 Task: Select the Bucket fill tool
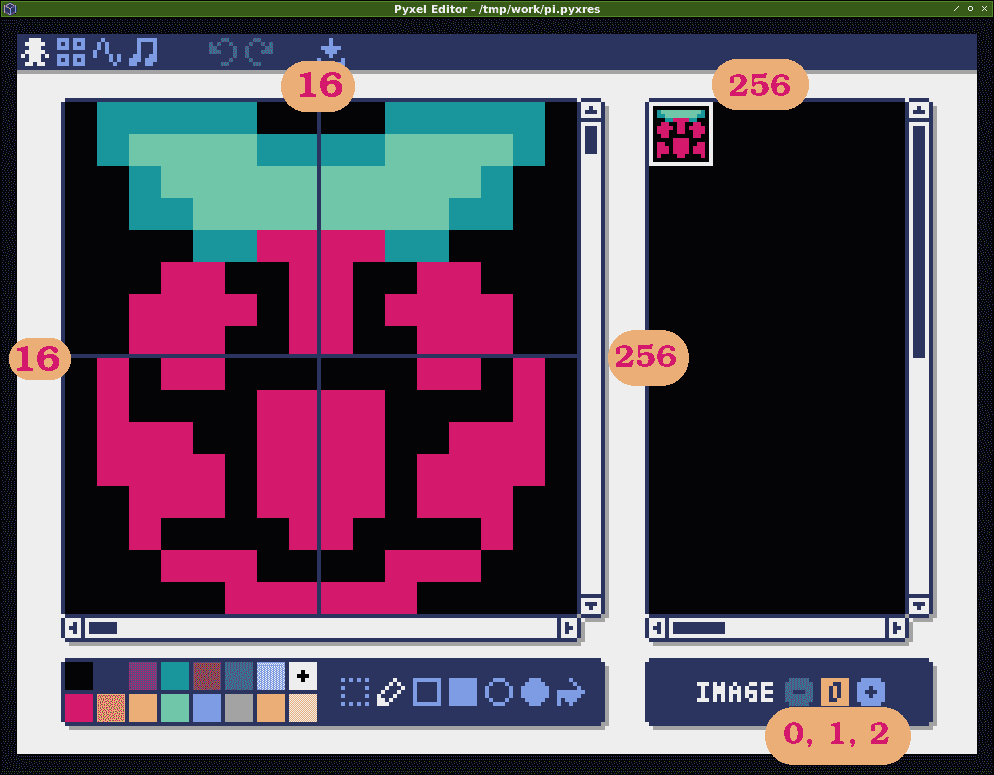click(571, 692)
